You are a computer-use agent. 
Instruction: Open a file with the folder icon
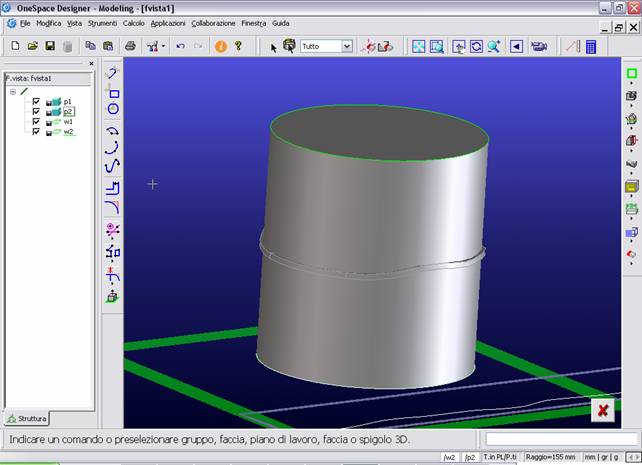pyautogui.click(x=33, y=46)
